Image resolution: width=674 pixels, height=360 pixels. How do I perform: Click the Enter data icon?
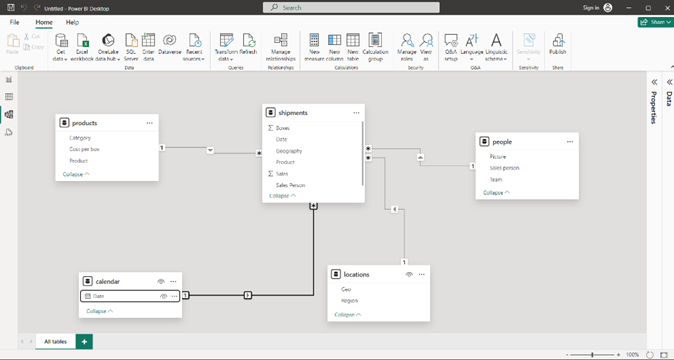[148, 40]
